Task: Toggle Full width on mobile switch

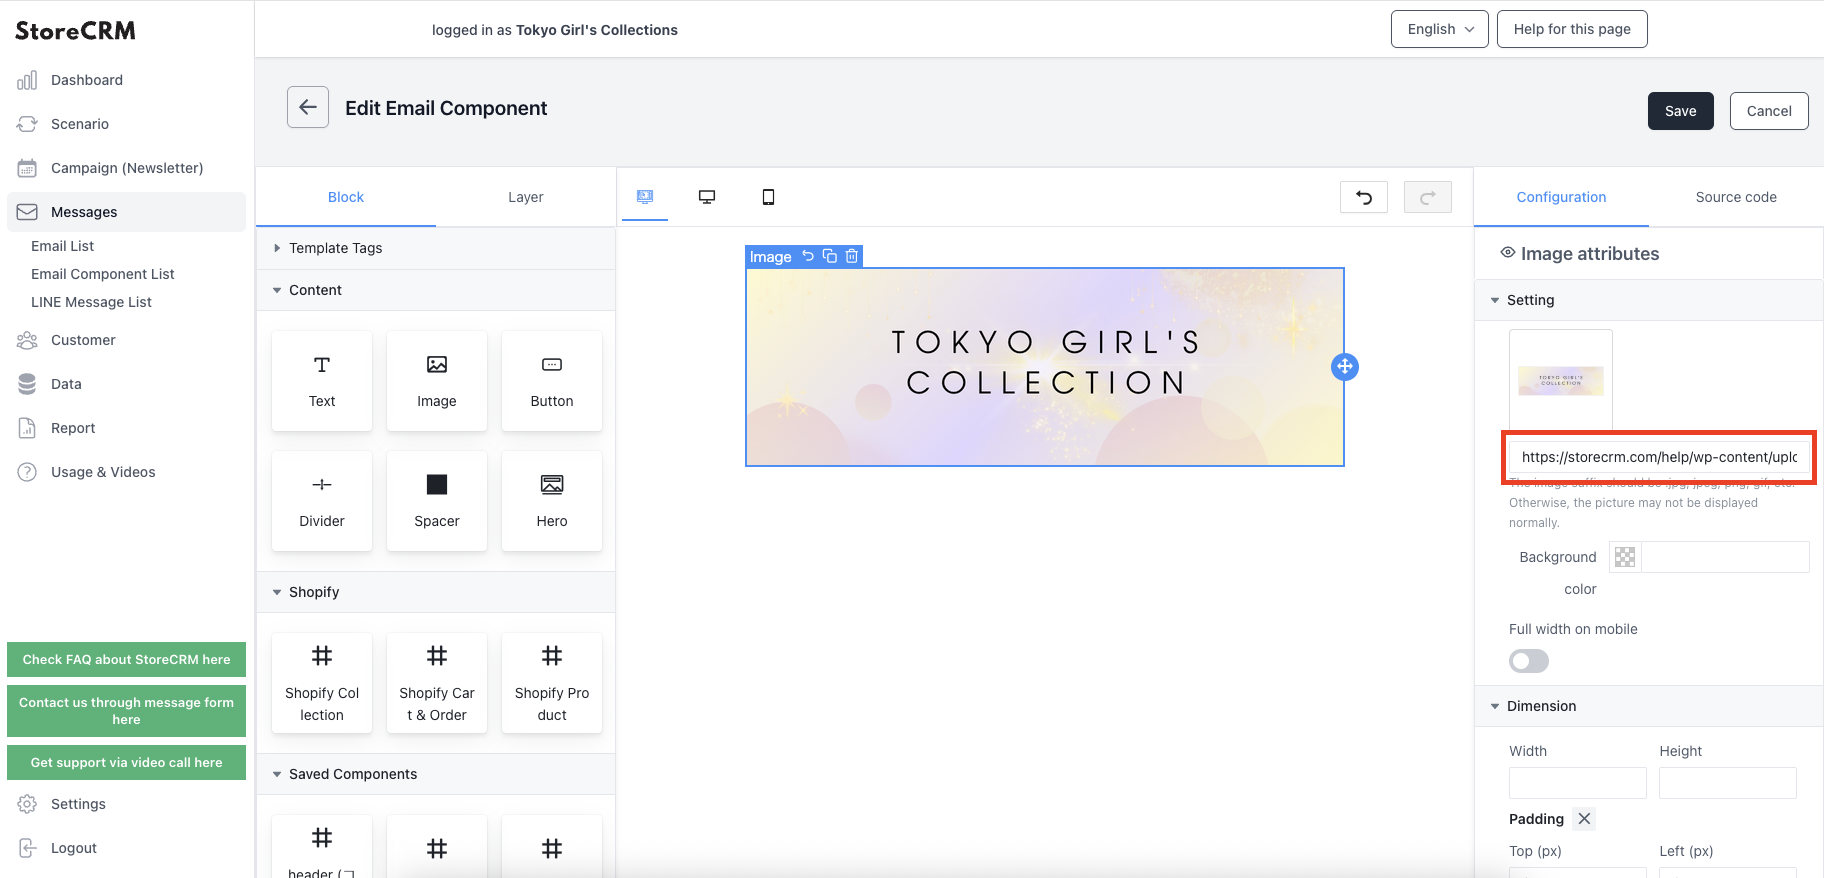Action: (x=1529, y=661)
